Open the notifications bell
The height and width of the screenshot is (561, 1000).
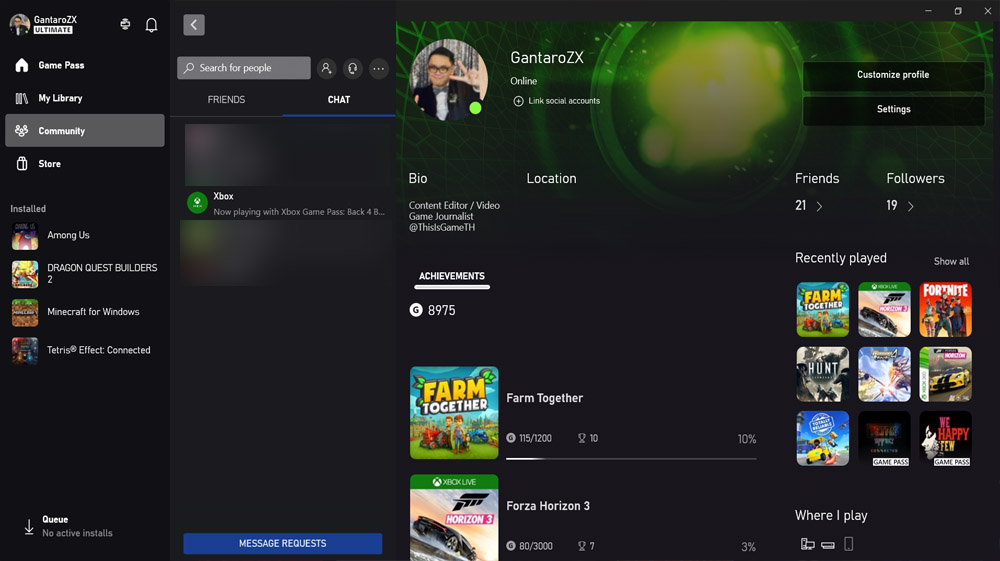(151, 25)
